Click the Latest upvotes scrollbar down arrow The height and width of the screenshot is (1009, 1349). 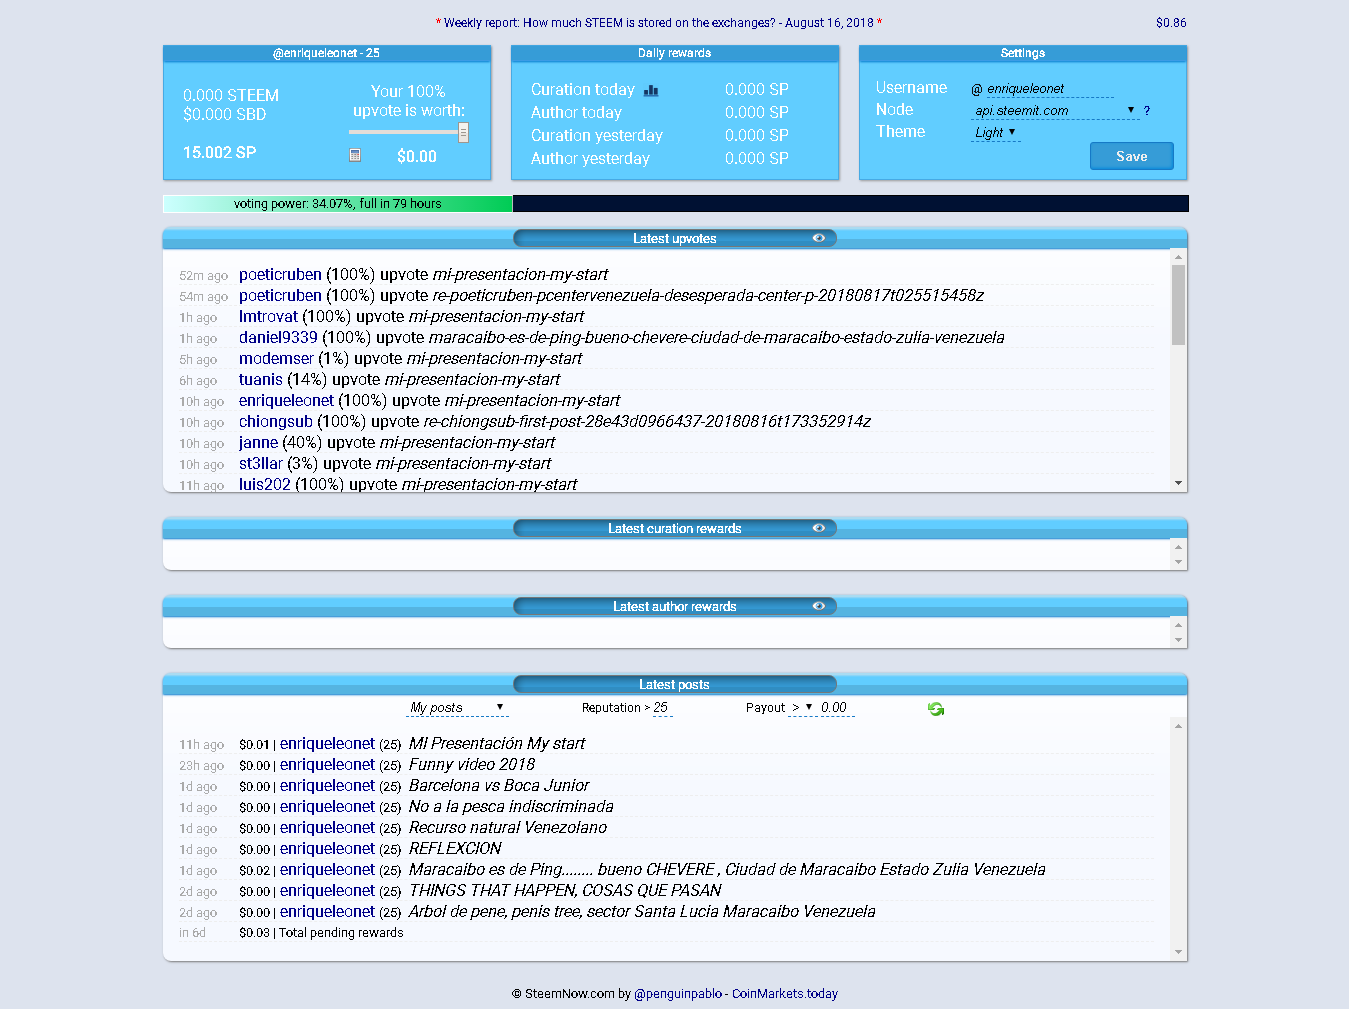(1178, 483)
